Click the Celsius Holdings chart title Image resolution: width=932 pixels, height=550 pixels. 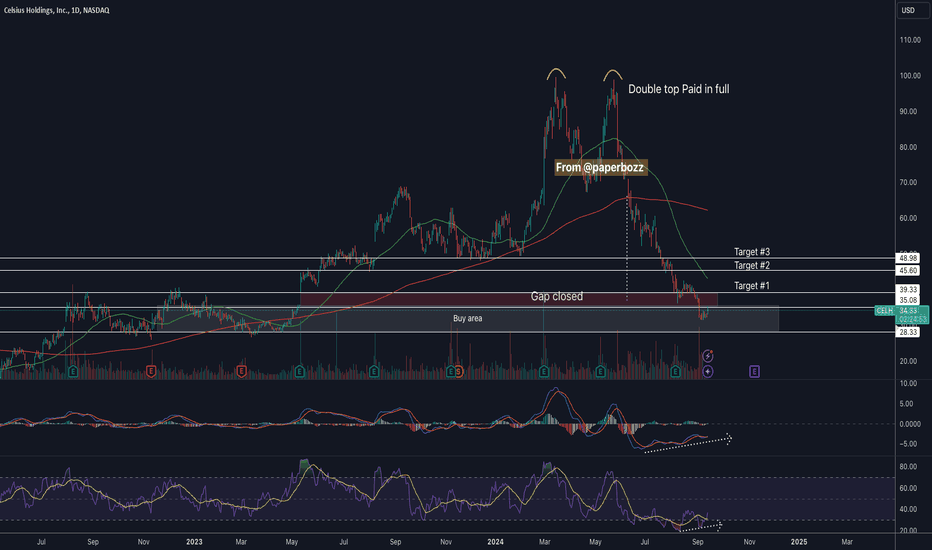pyautogui.click(x=56, y=10)
